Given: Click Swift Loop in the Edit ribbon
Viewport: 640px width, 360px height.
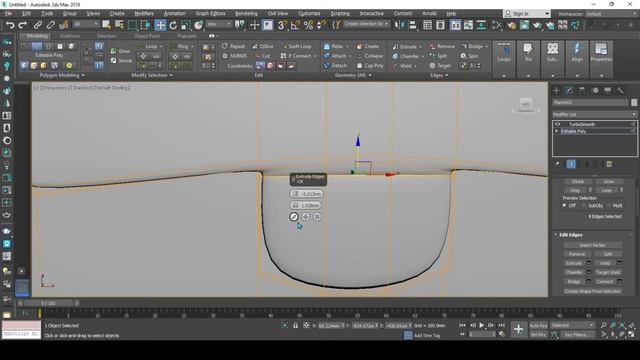Looking at the screenshot, I should (296, 47).
